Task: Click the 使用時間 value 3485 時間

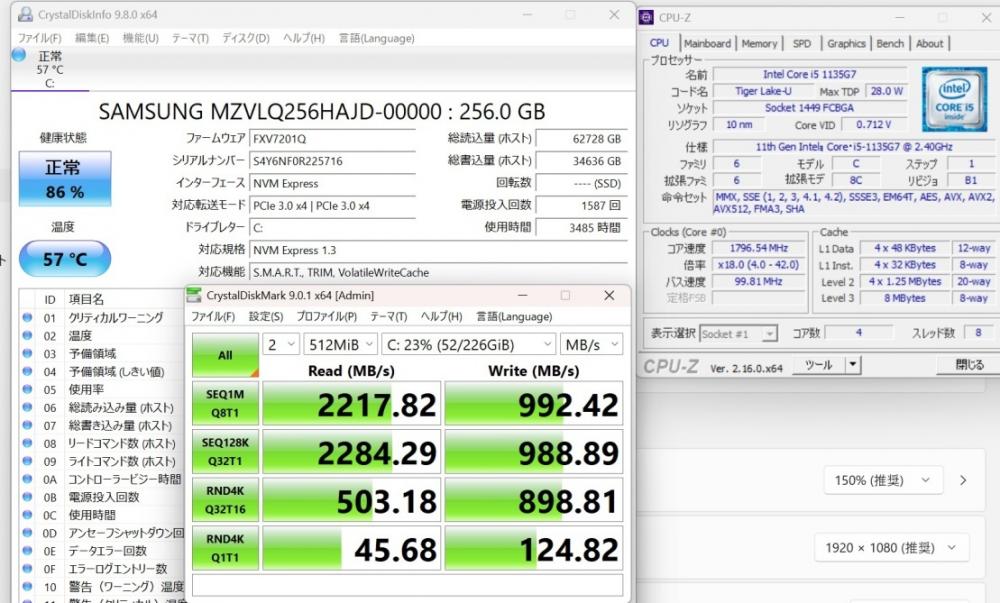Action: pyautogui.click(x=581, y=228)
